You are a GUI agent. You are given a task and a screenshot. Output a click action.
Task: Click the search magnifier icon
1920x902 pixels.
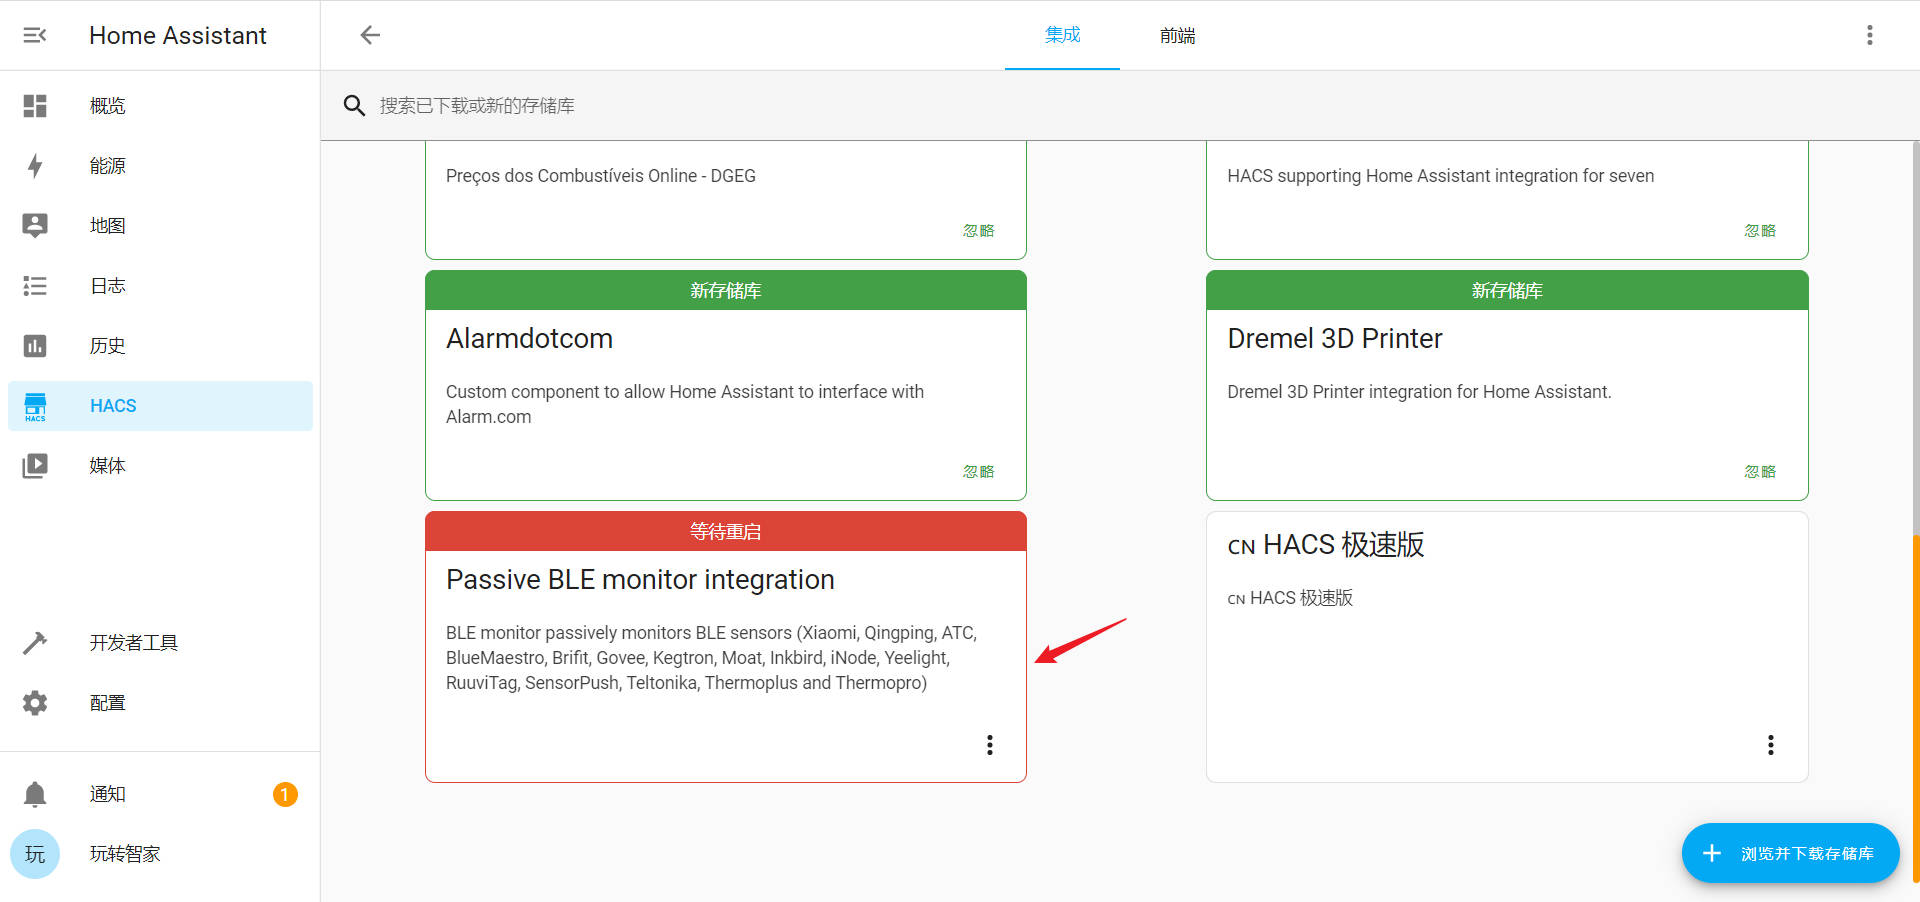click(354, 105)
